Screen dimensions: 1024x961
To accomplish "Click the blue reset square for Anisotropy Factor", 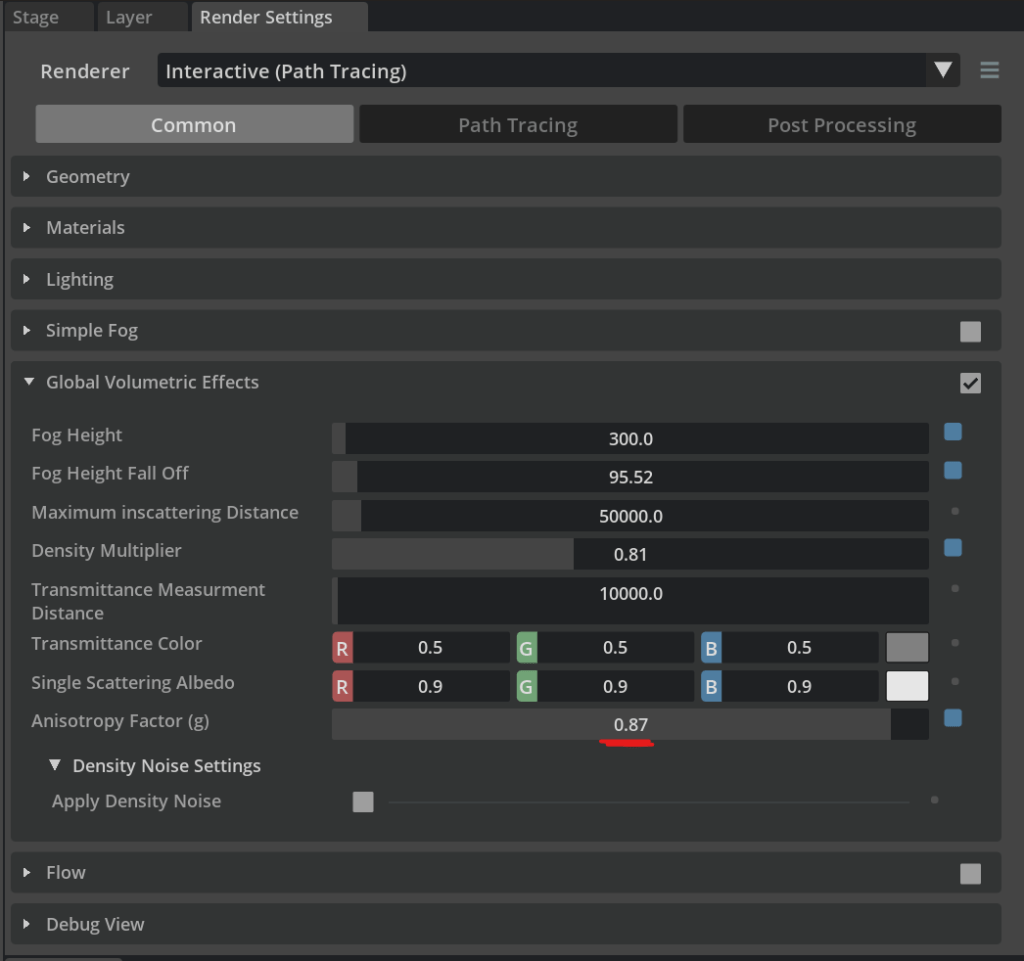I will click(x=953, y=718).
